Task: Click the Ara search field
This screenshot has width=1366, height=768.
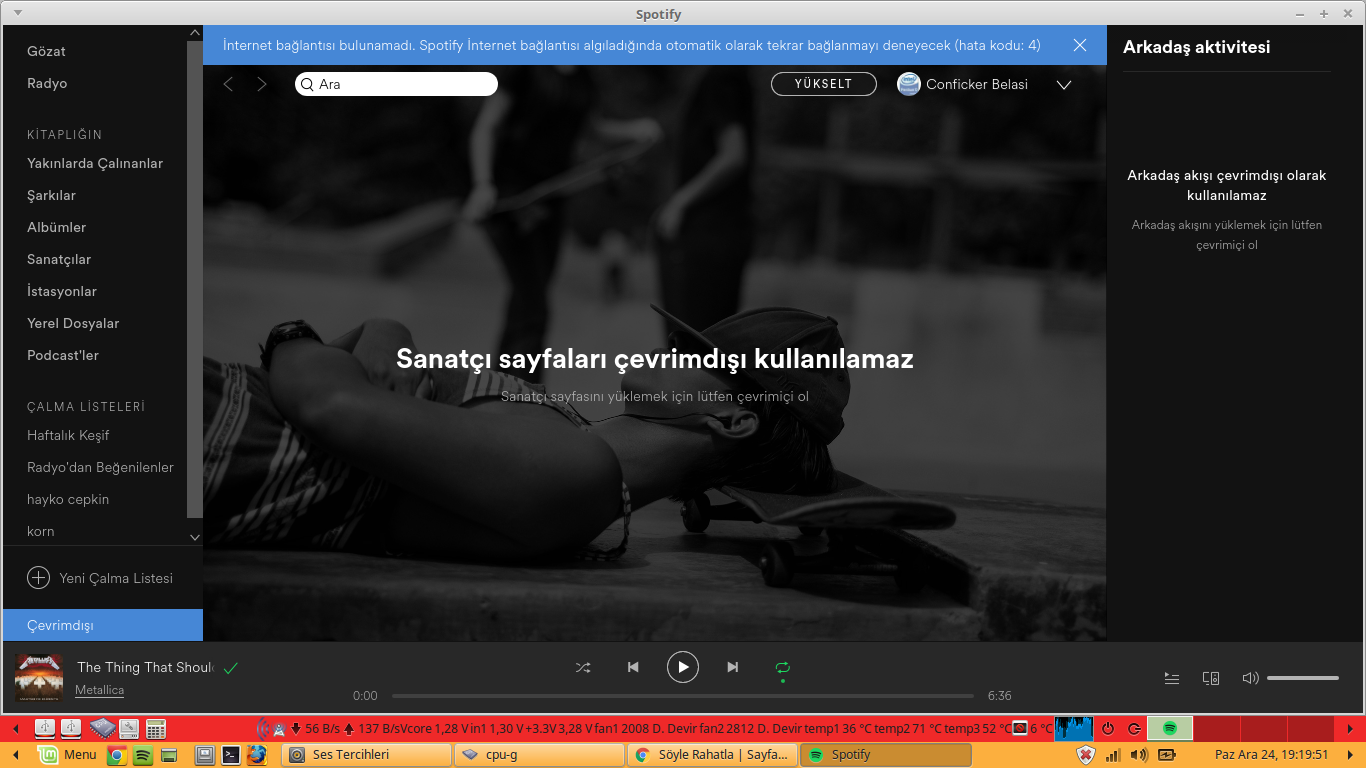Action: (396, 84)
